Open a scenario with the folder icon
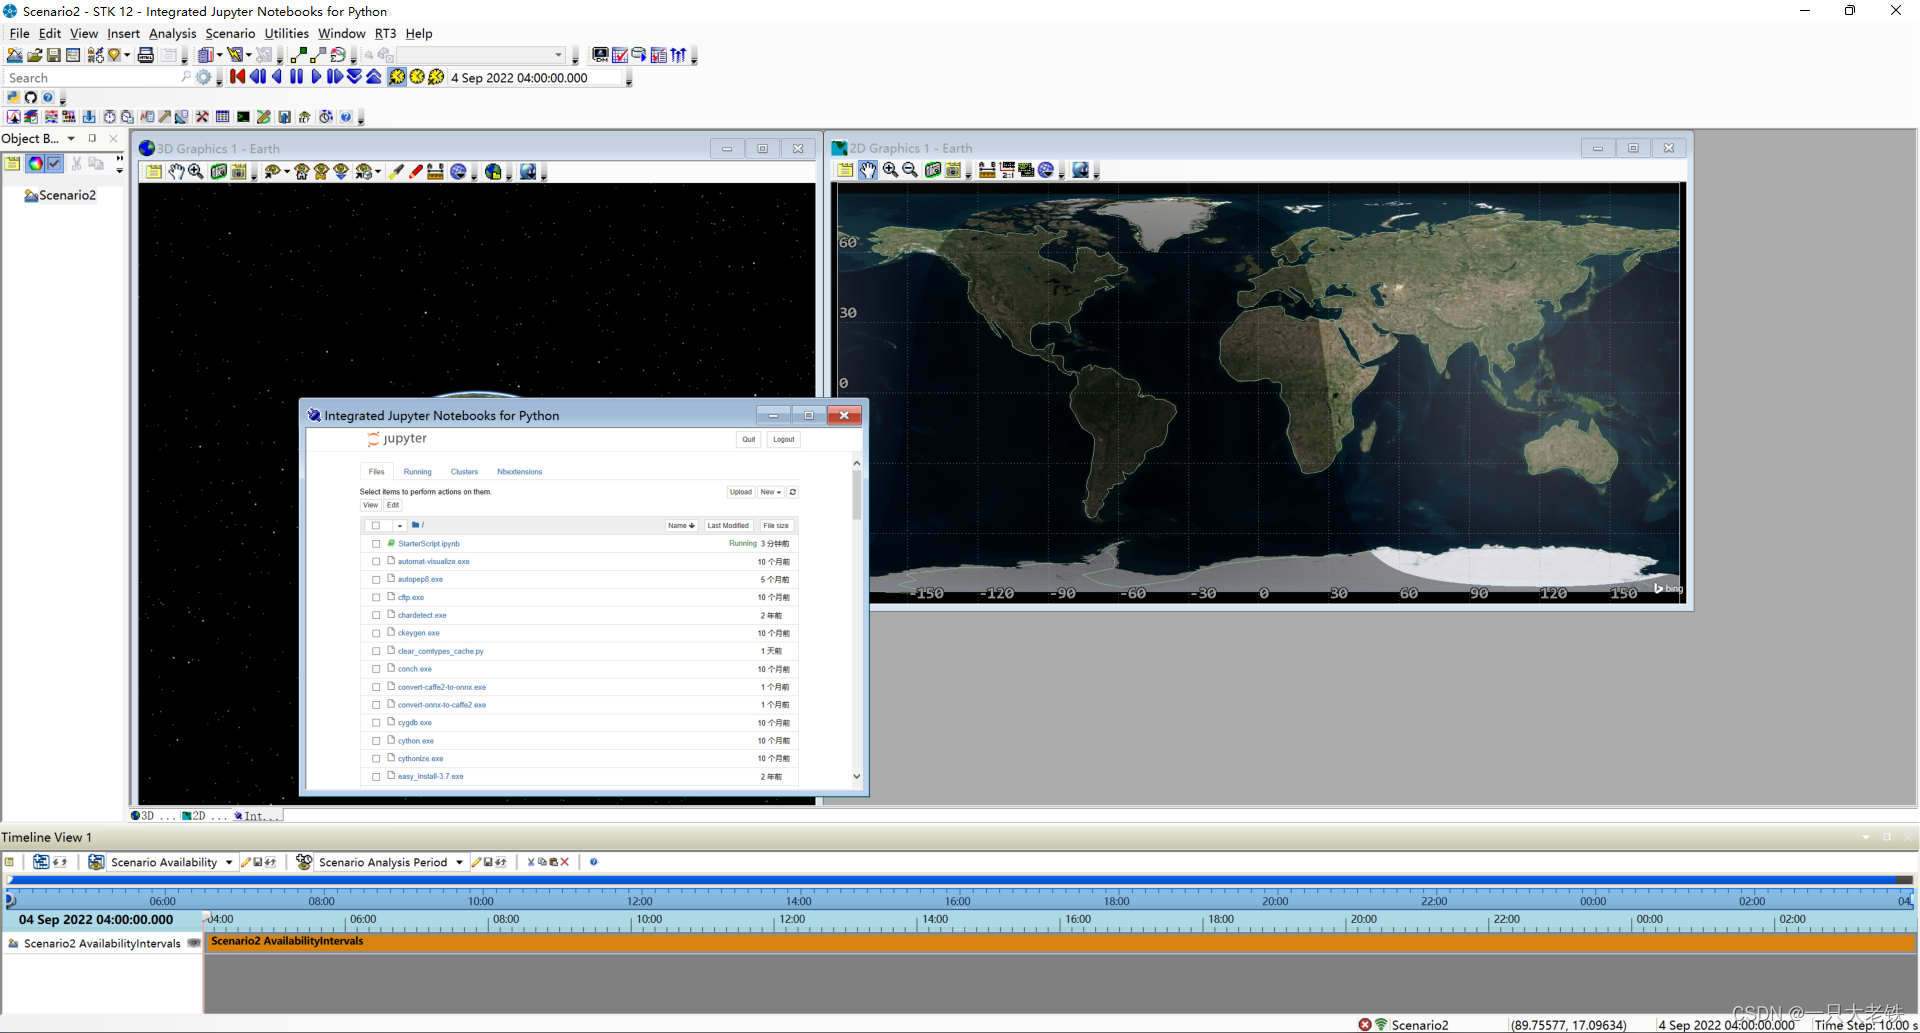This screenshot has width=1920, height=1033. click(34, 55)
